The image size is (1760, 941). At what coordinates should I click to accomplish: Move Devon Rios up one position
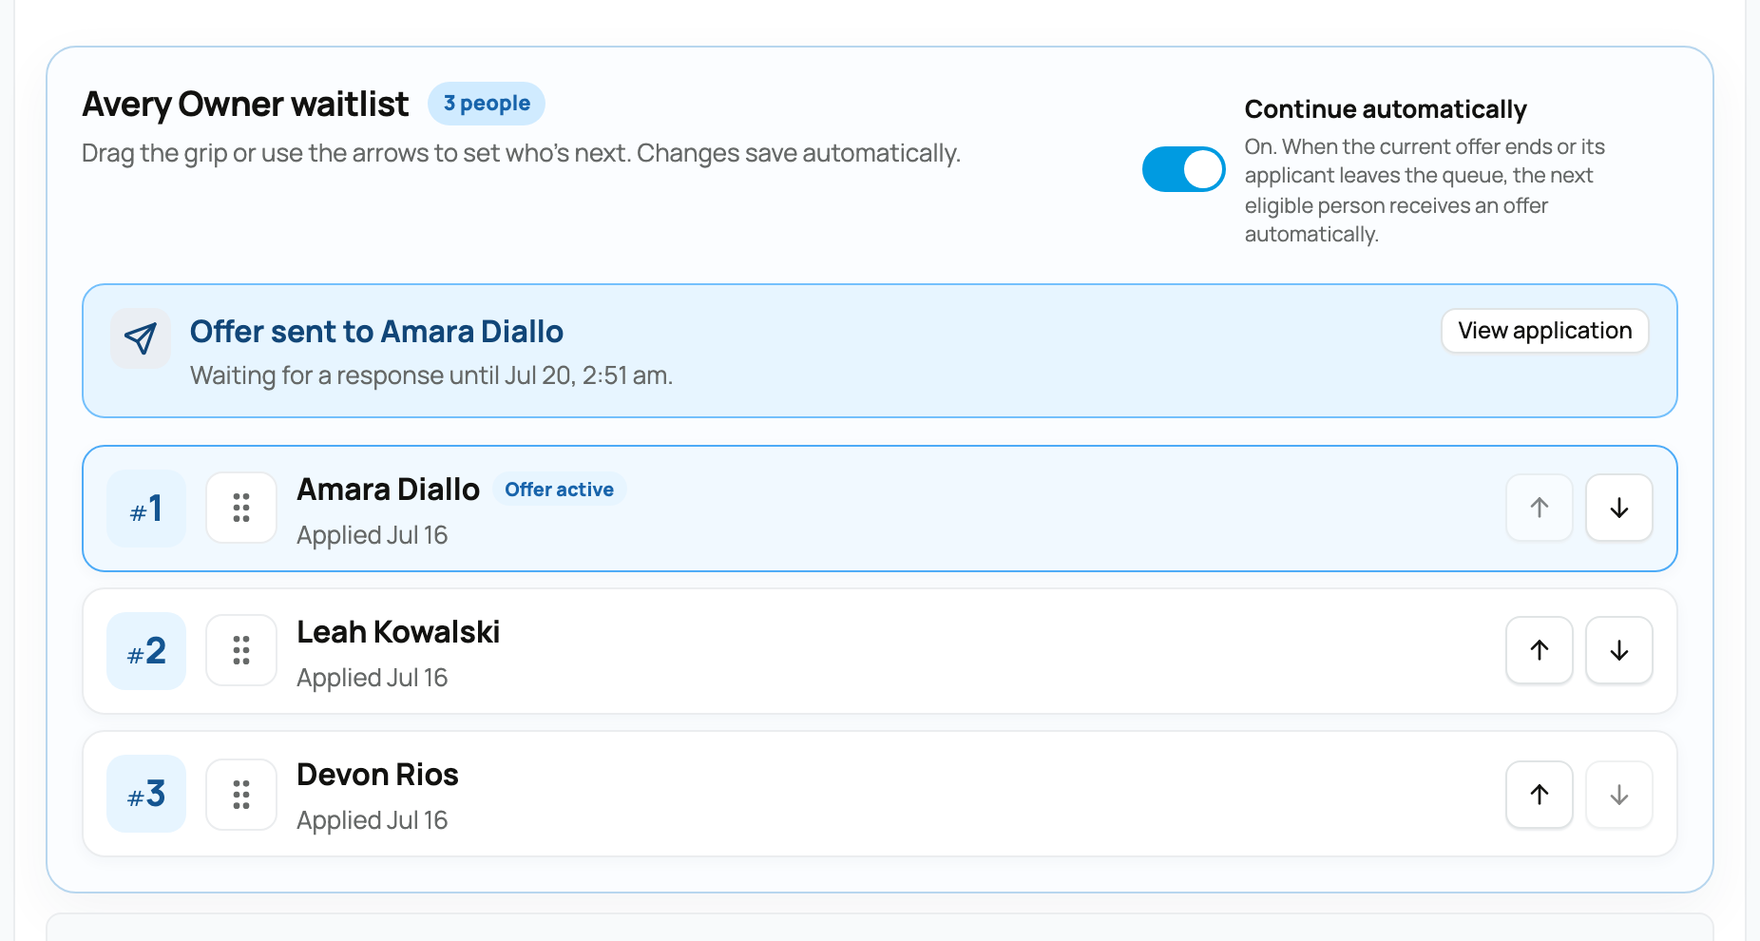click(1539, 794)
